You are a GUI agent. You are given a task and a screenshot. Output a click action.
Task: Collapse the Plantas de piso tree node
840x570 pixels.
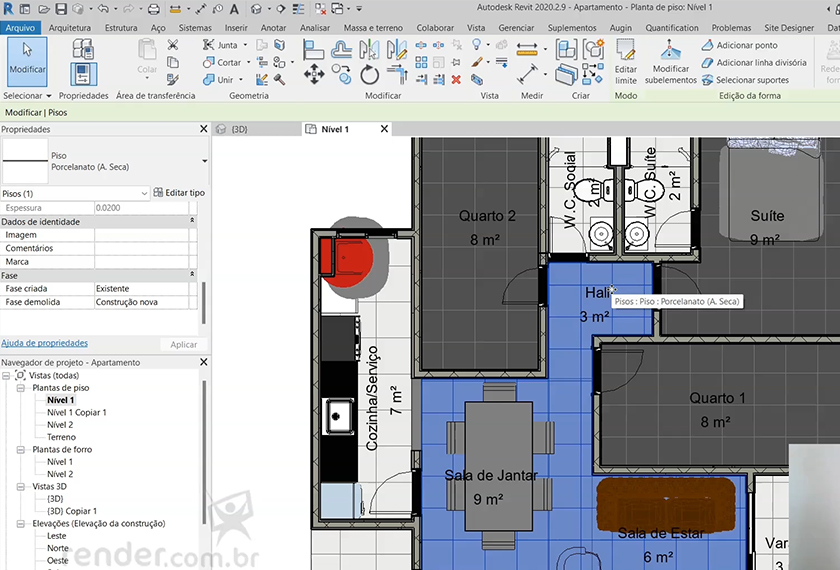pyautogui.click(x=22, y=387)
